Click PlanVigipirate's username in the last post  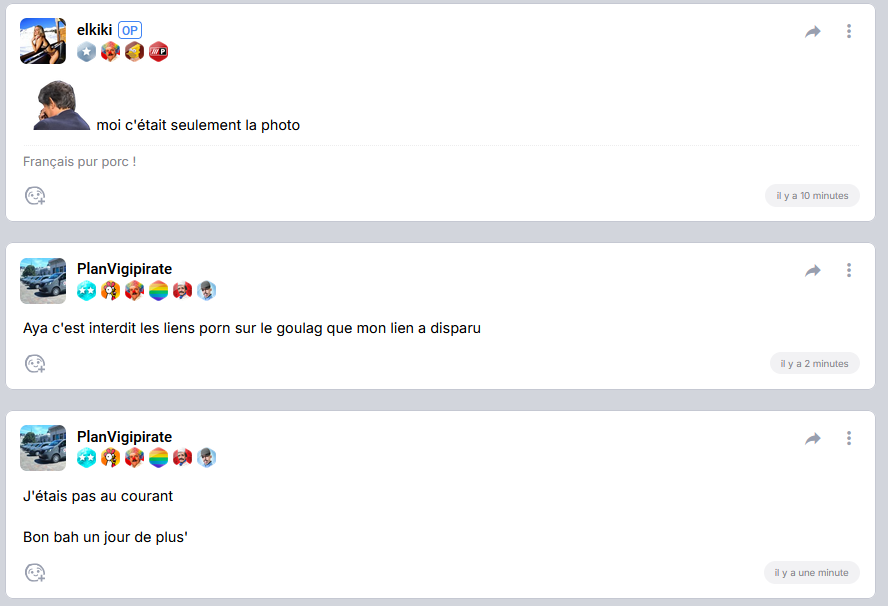click(125, 437)
